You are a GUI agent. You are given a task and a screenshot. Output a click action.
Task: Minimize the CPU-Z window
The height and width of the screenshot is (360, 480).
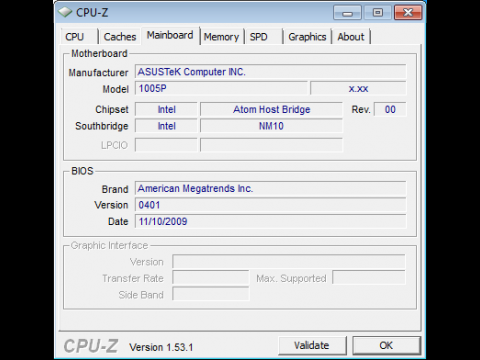pyautogui.click(x=347, y=13)
